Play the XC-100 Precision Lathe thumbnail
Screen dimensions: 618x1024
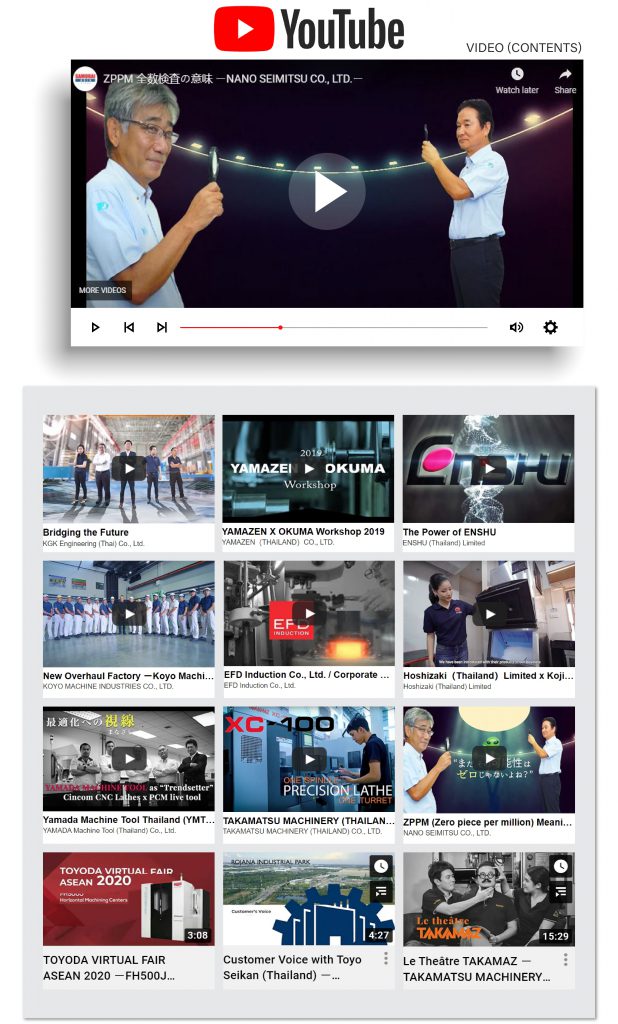click(308, 758)
